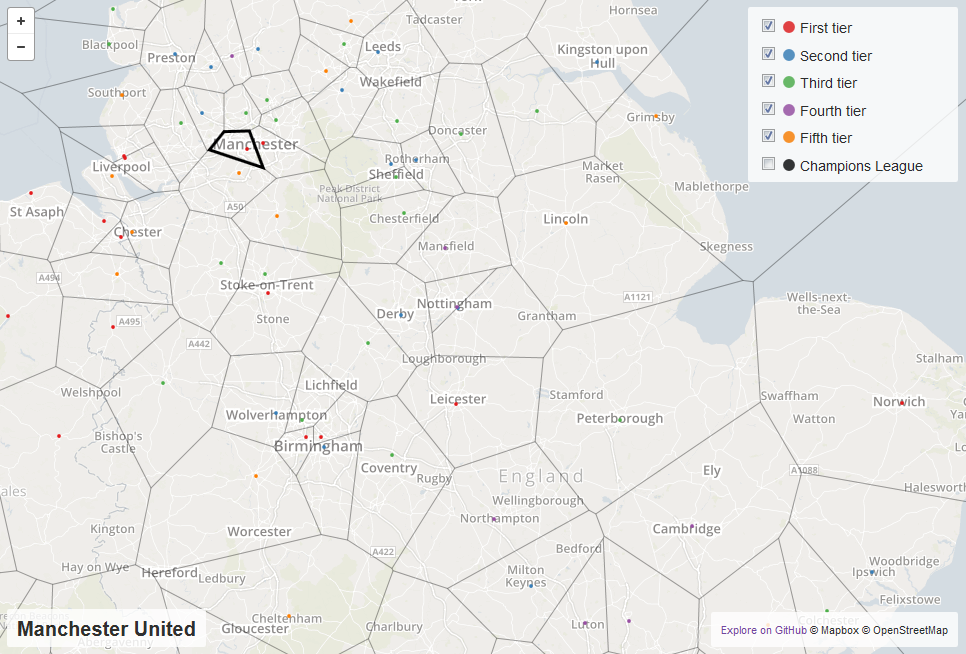Click the red club dot at Leicester
966x654 pixels.
pyautogui.click(x=456, y=404)
